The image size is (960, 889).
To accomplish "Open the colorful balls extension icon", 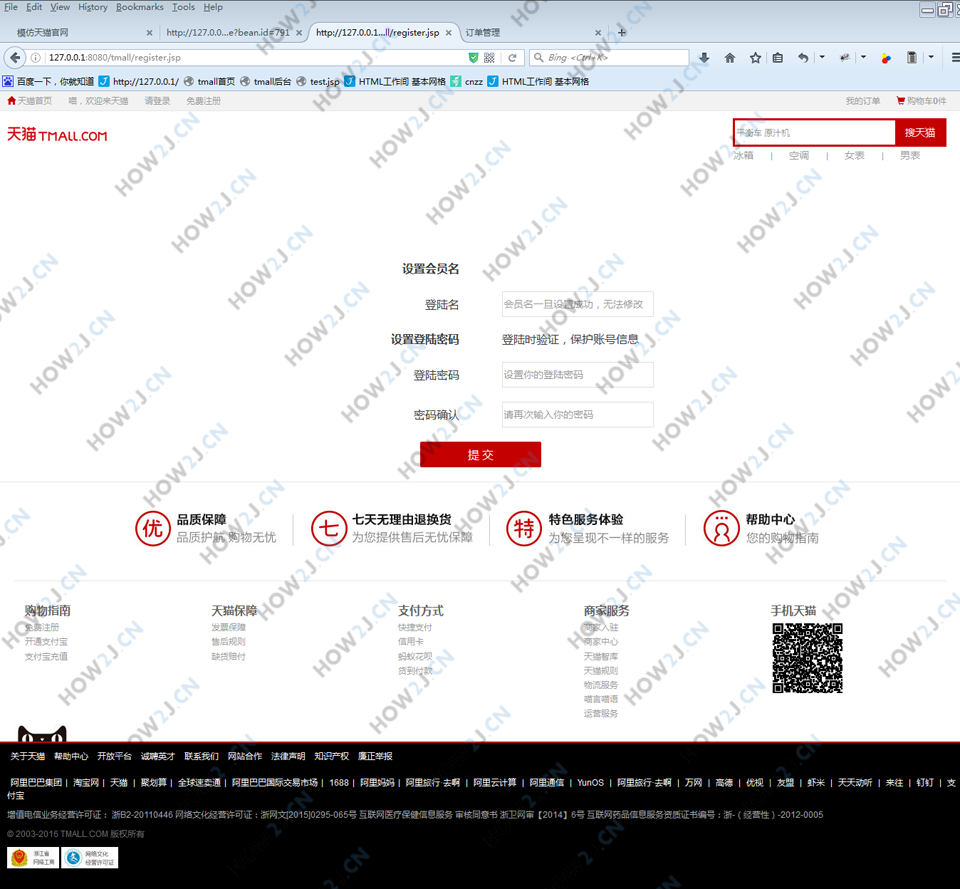I will pyautogui.click(x=886, y=58).
